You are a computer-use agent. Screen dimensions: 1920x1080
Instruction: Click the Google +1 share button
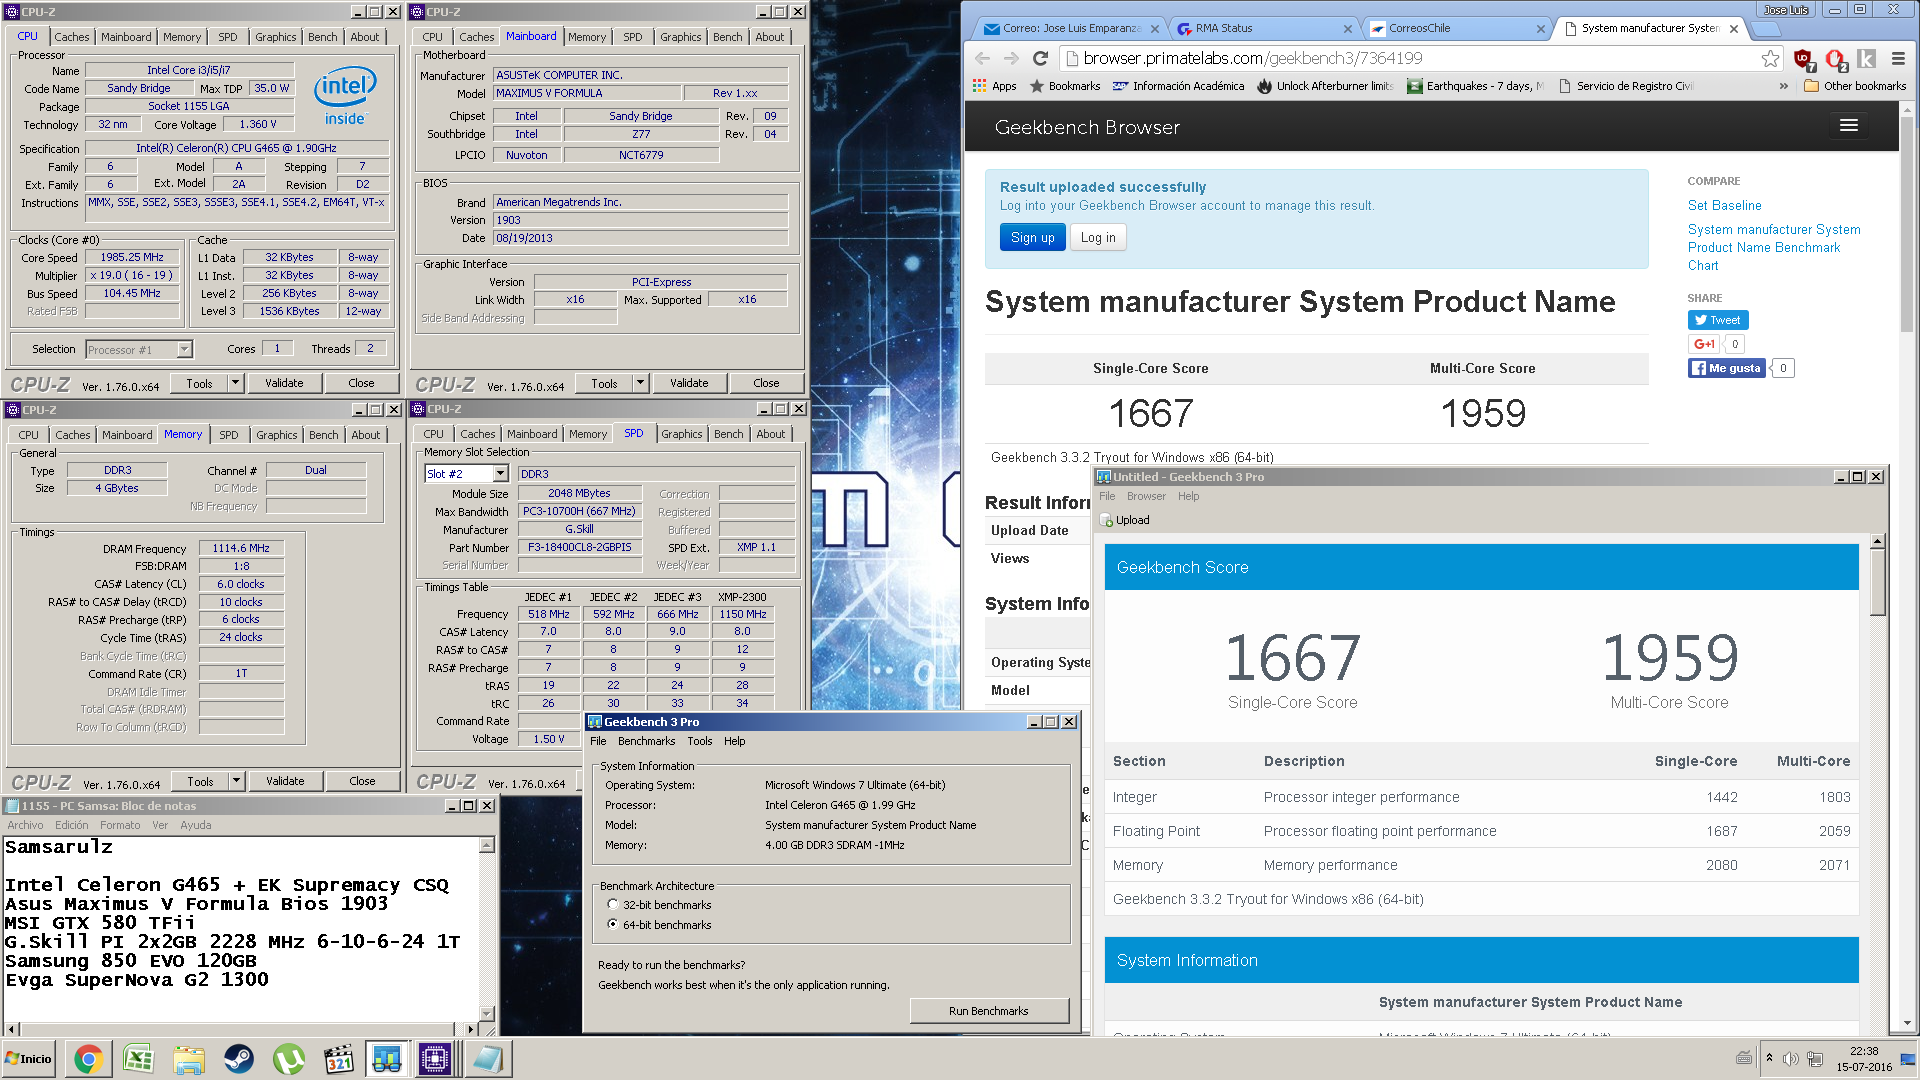pyautogui.click(x=1704, y=344)
